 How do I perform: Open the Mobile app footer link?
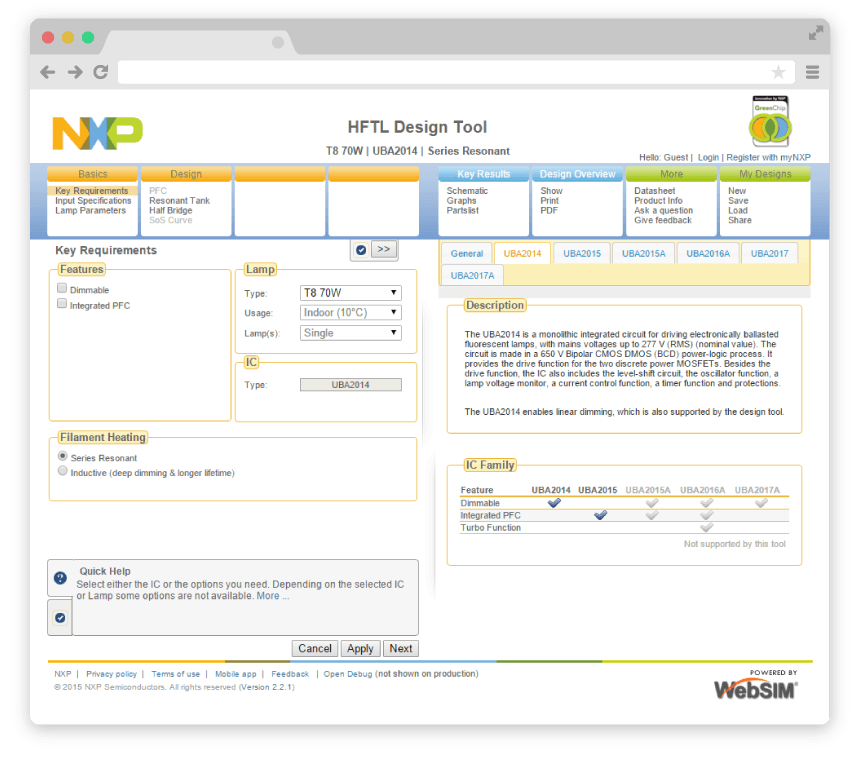click(x=236, y=674)
